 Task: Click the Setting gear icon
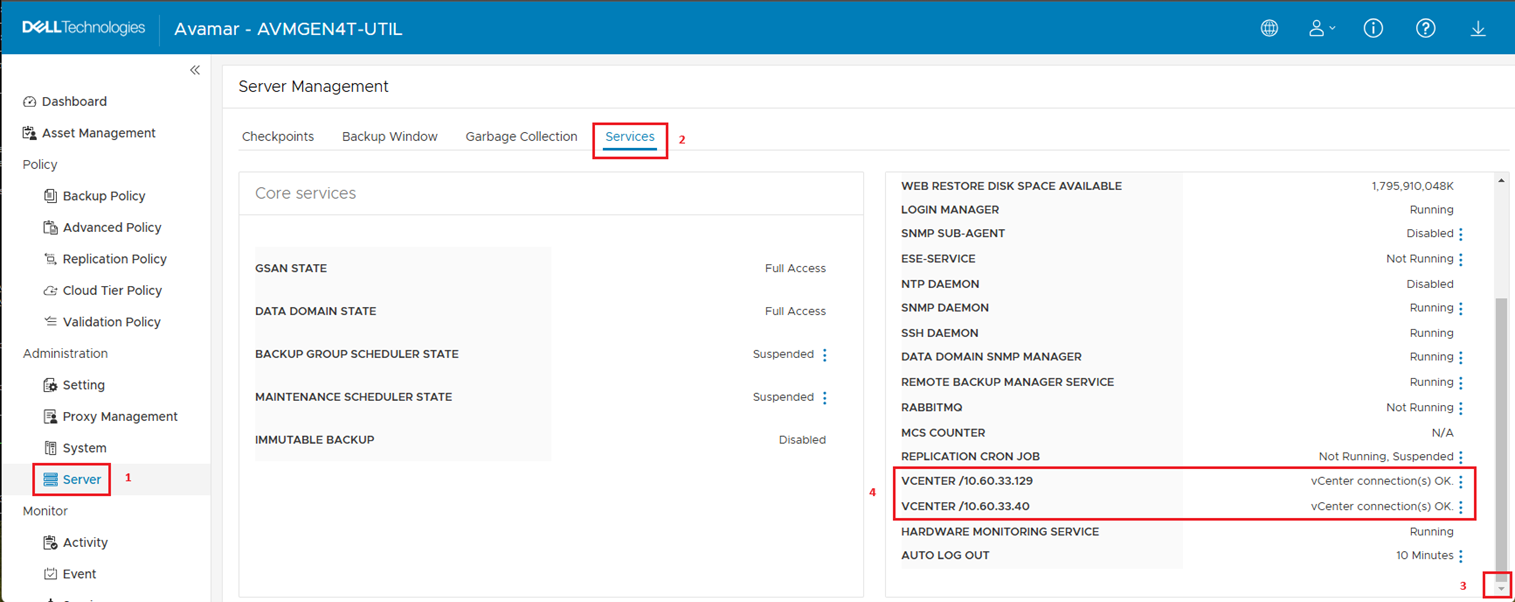click(50, 385)
